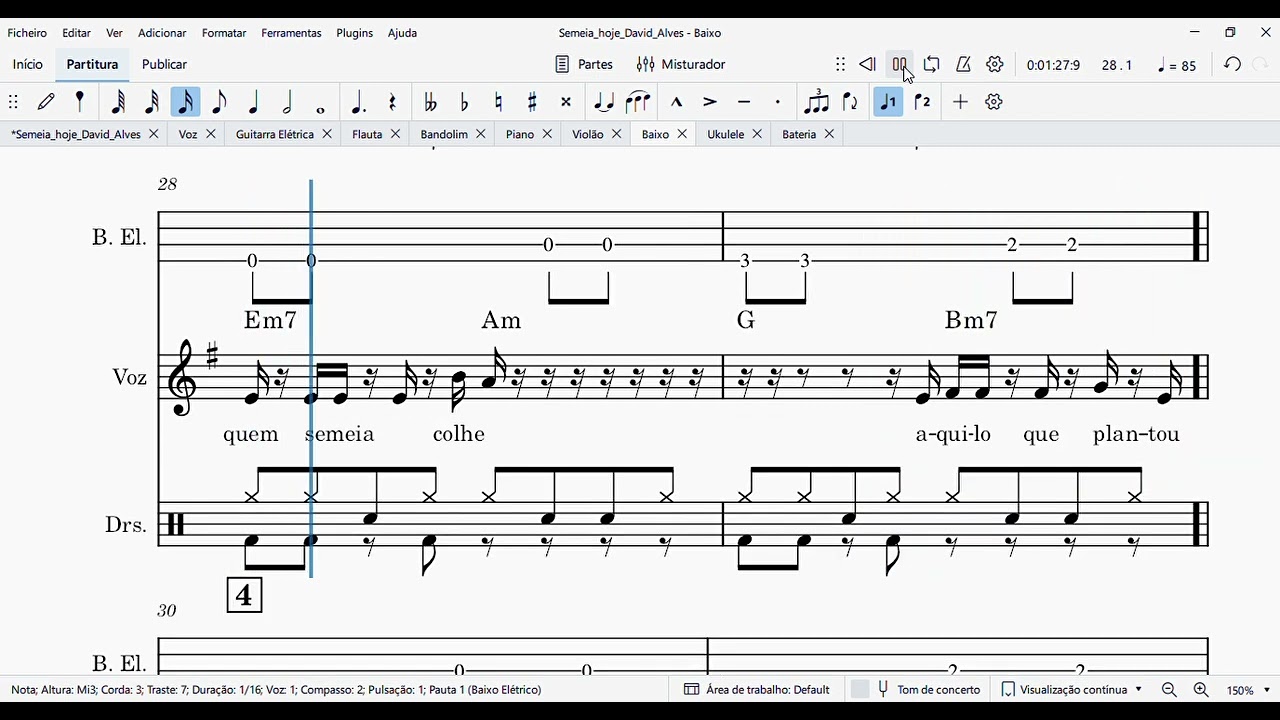Add tenuto articulation

pos(744,102)
